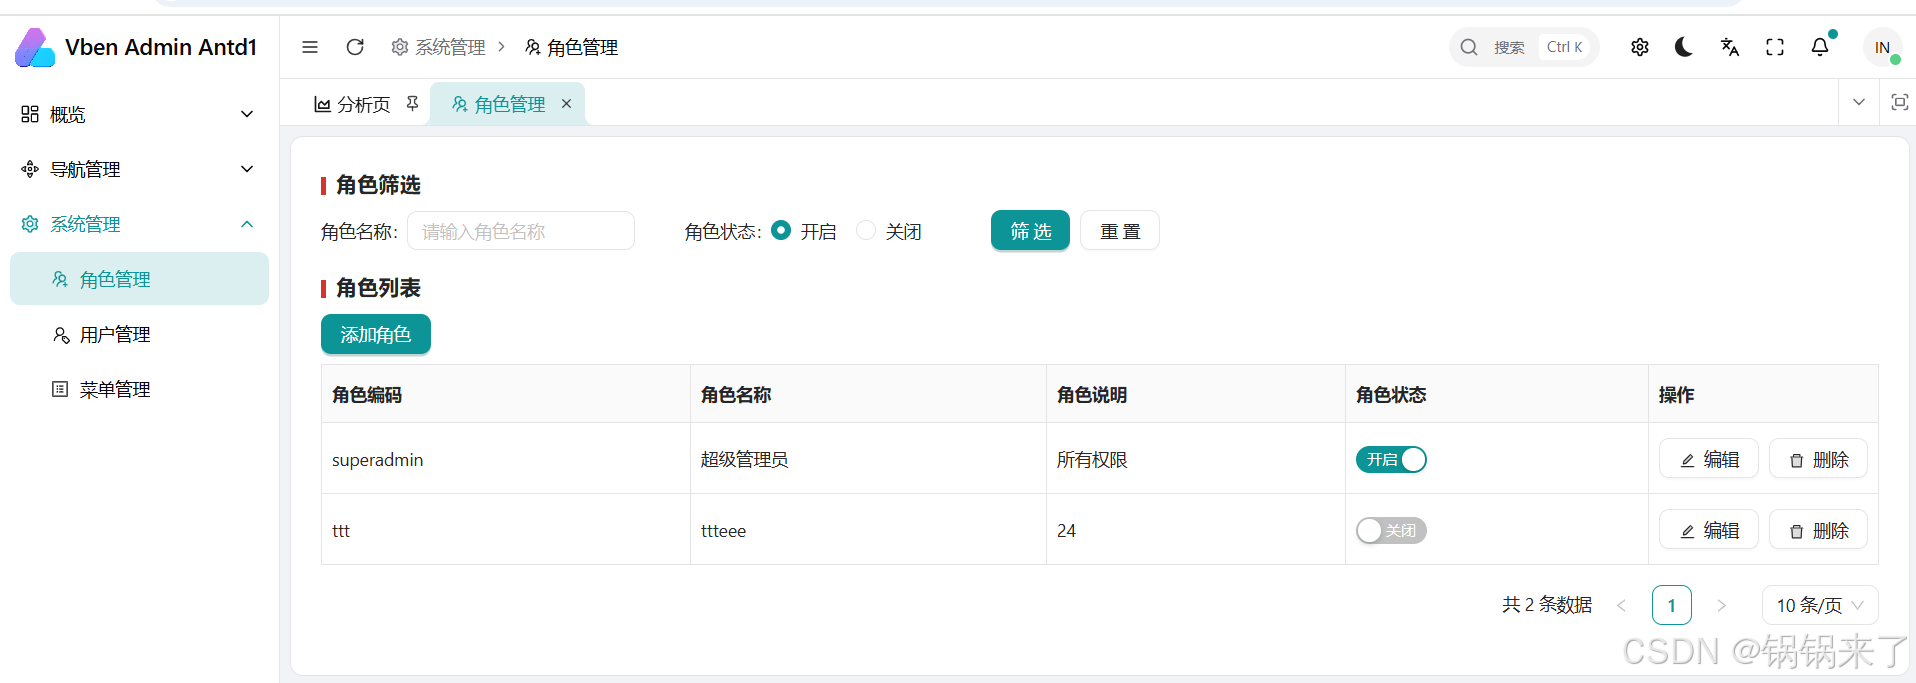Click the 添加角色 button
This screenshot has width=1916, height=683.
pos(376,334)
